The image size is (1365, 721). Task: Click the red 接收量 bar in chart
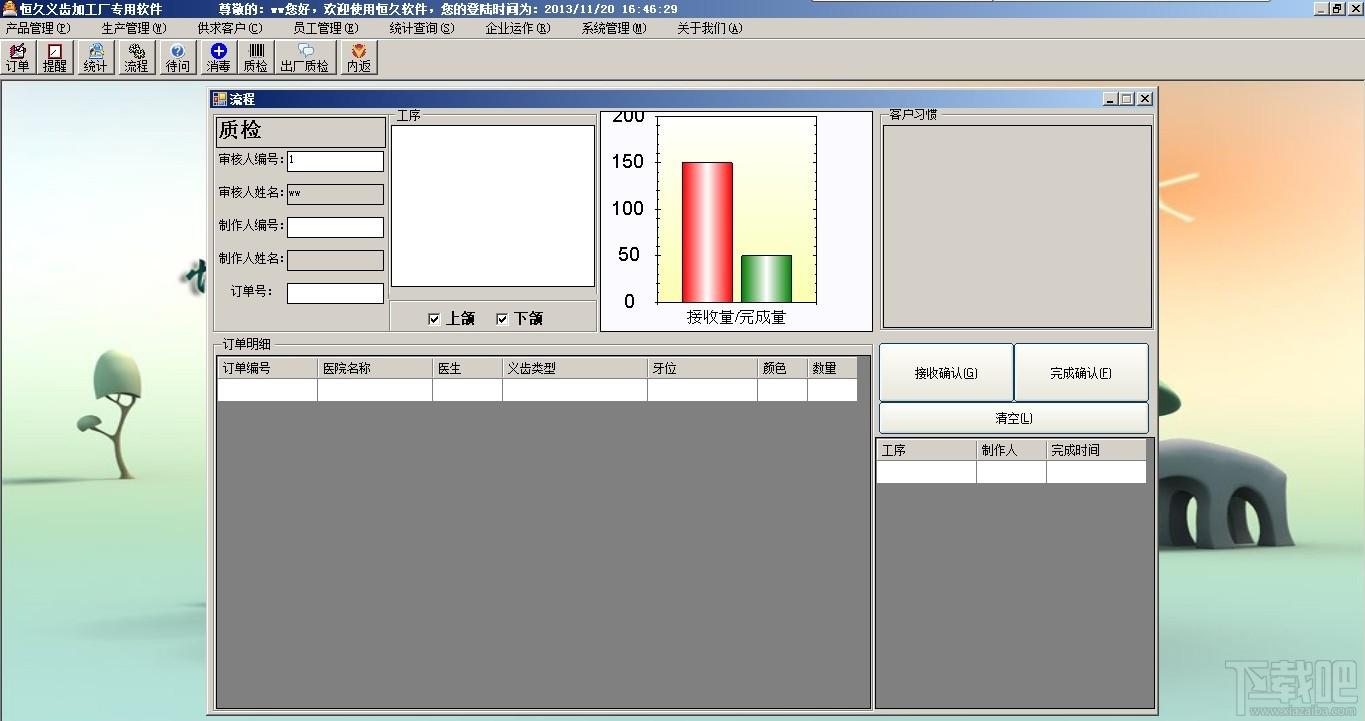[x=707, y=232]
